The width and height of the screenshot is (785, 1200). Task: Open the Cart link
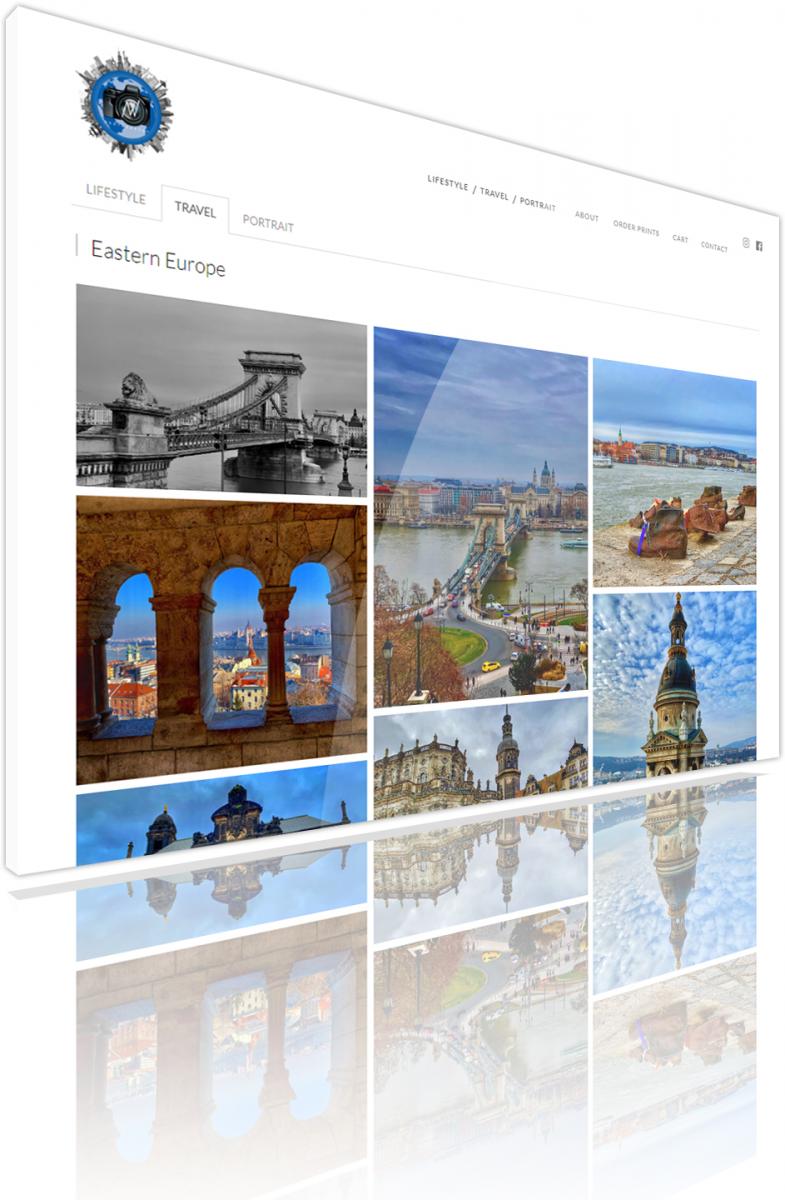tap(680, 239)
